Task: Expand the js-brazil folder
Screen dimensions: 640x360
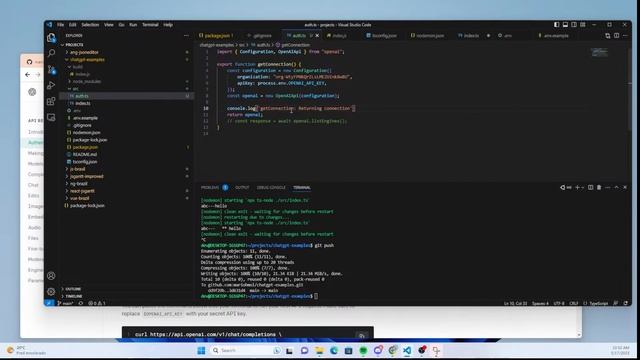Action: pyautogui.click(x=127, y=169)
